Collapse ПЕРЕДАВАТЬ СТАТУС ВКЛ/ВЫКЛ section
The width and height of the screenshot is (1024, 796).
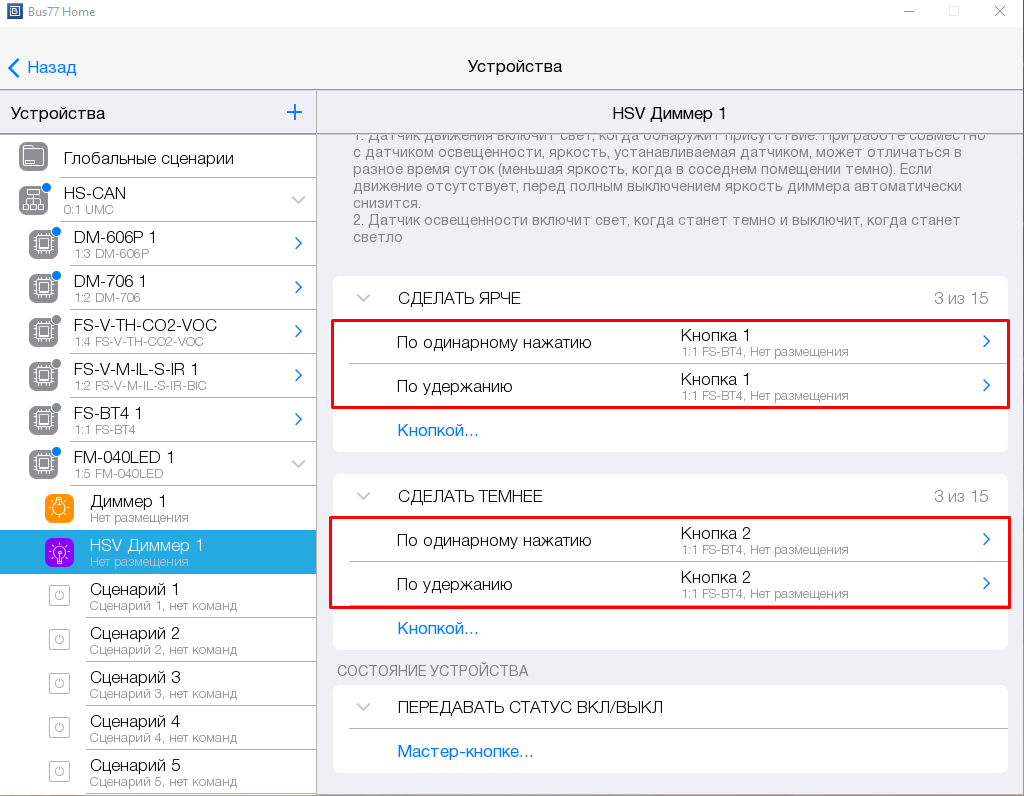[x=363, y=707]
